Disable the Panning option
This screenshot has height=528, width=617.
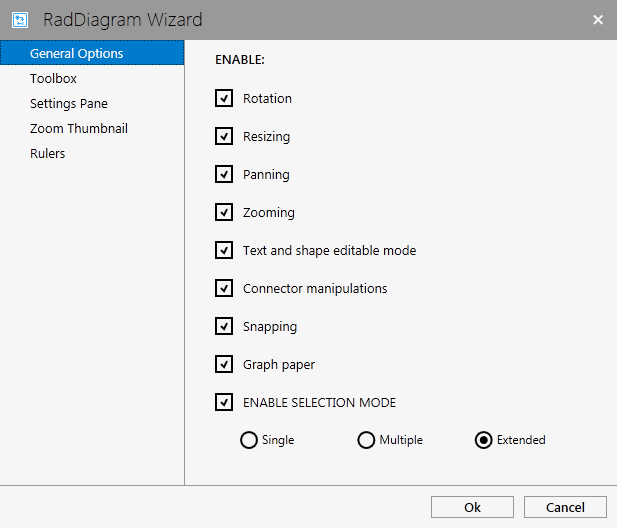click(224, 174)
